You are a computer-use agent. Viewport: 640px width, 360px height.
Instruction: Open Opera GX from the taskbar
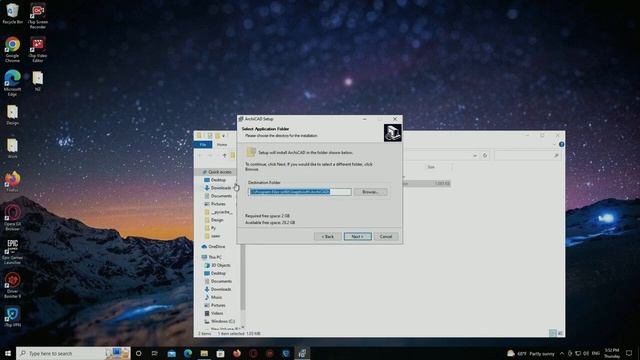tap(253, 353)
